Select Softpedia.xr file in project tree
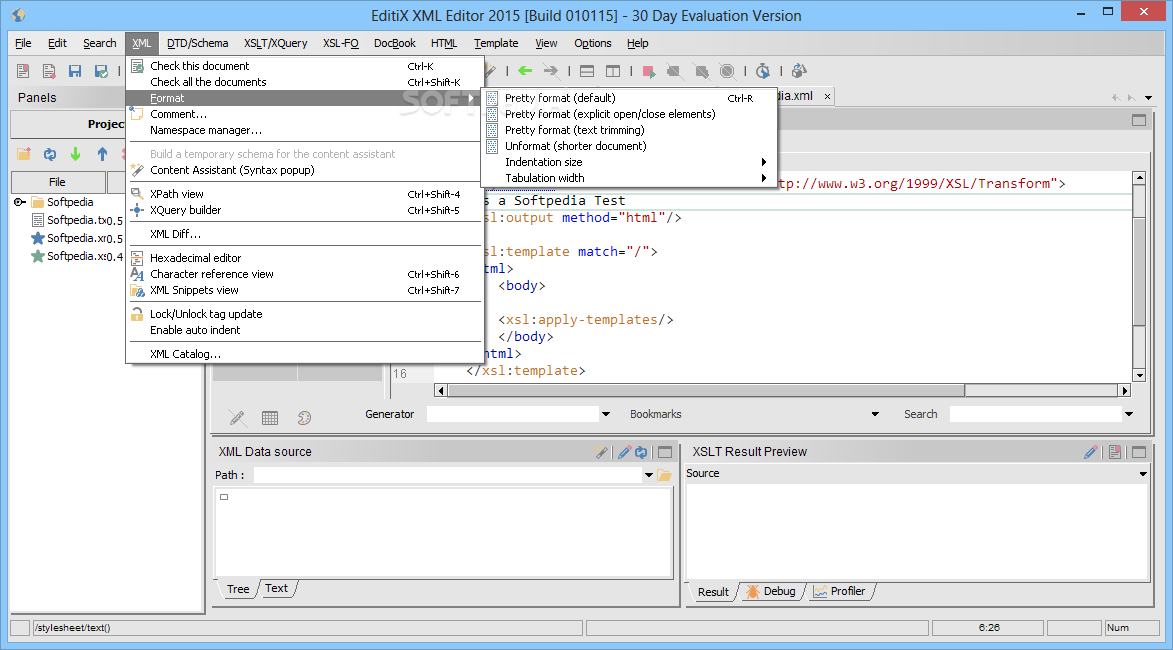 [76, 239]
